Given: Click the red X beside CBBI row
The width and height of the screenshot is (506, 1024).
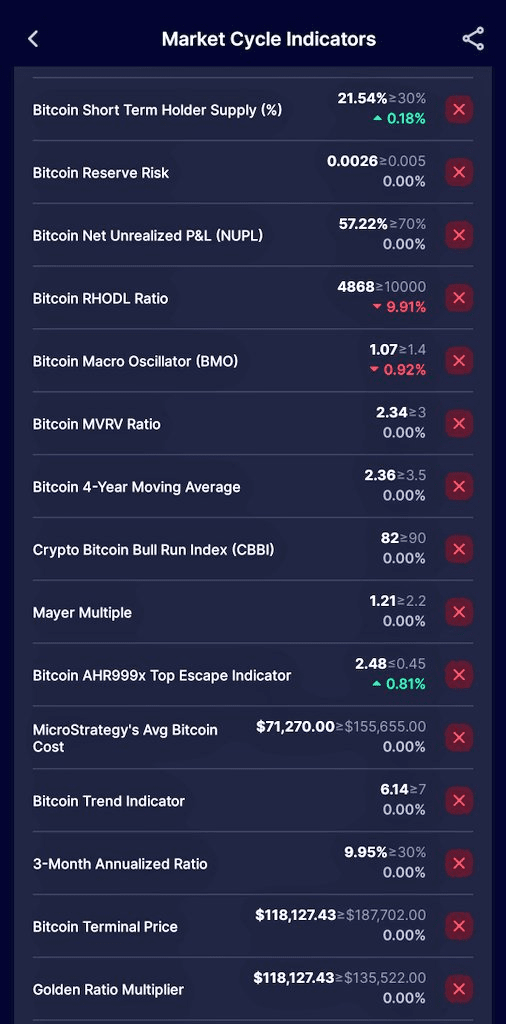Looking at the screenshot, I should click(x=459, y=549).
